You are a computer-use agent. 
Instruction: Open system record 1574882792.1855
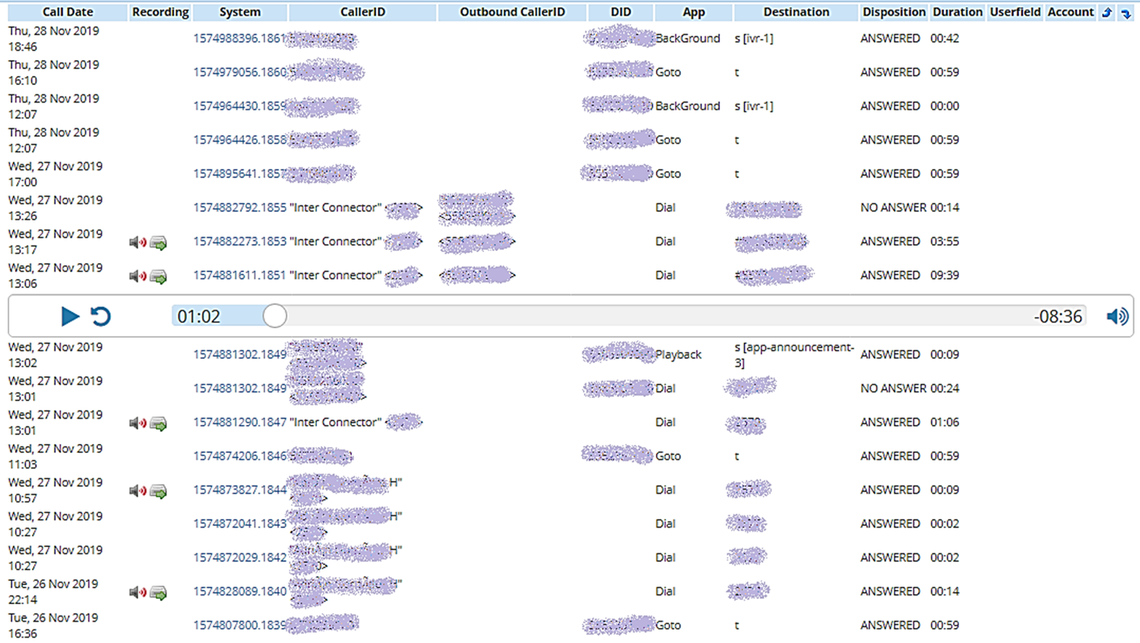(239, 208)
